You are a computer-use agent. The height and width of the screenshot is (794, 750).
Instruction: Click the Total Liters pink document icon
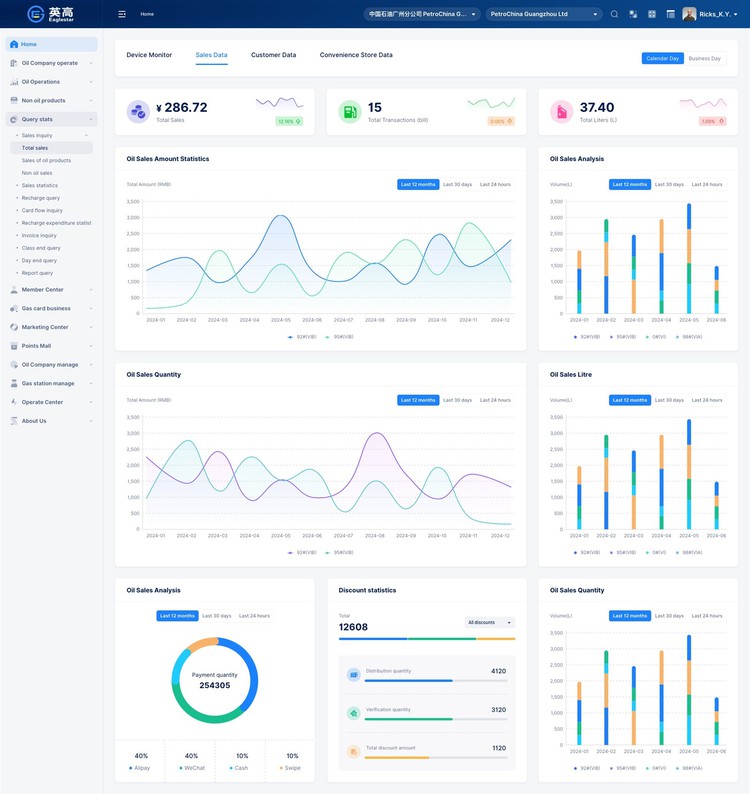pos(561,112)
